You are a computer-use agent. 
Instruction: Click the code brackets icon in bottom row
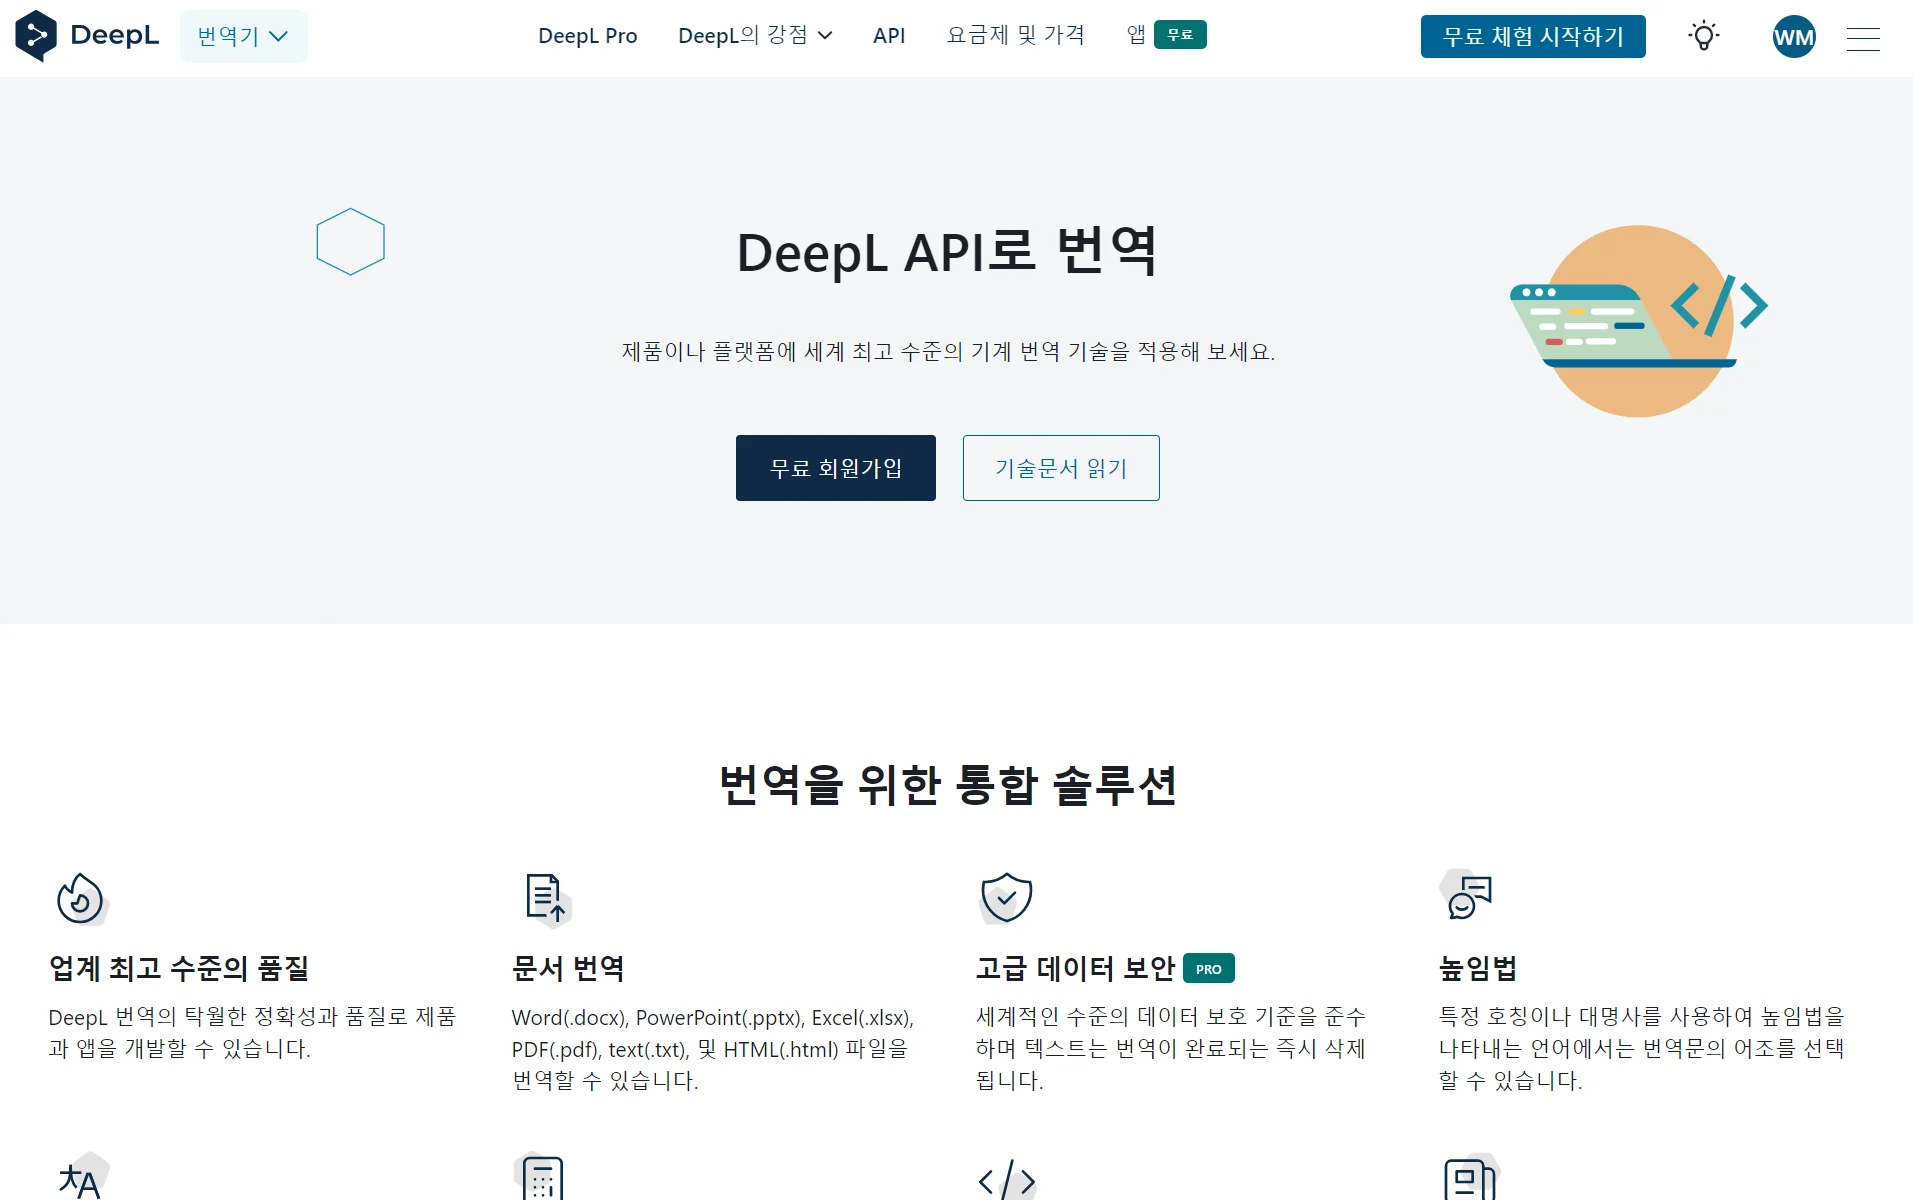1006,1180
